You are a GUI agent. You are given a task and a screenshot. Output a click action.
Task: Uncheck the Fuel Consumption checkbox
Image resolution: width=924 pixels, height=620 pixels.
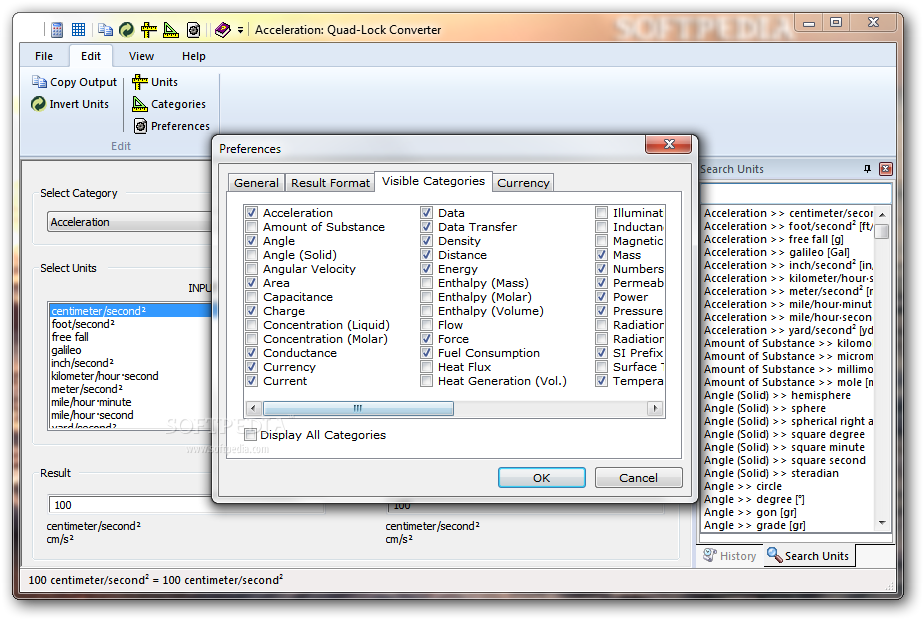point(427,353)
